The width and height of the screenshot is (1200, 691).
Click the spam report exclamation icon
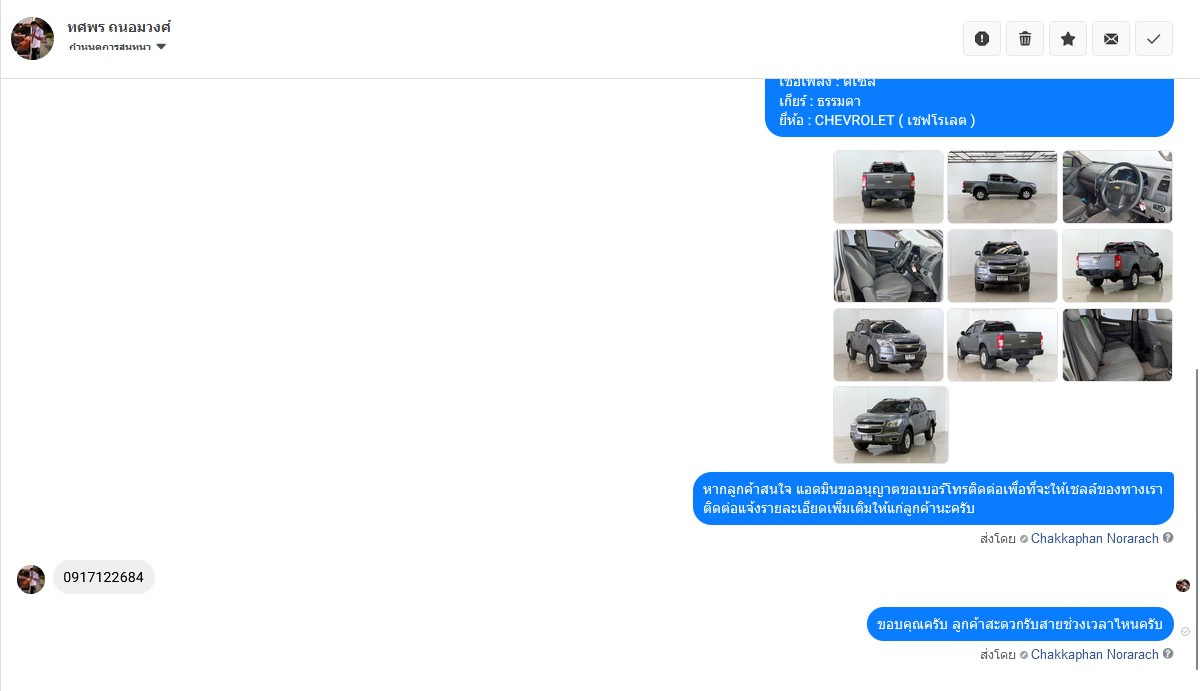click(x=982, y=38)
